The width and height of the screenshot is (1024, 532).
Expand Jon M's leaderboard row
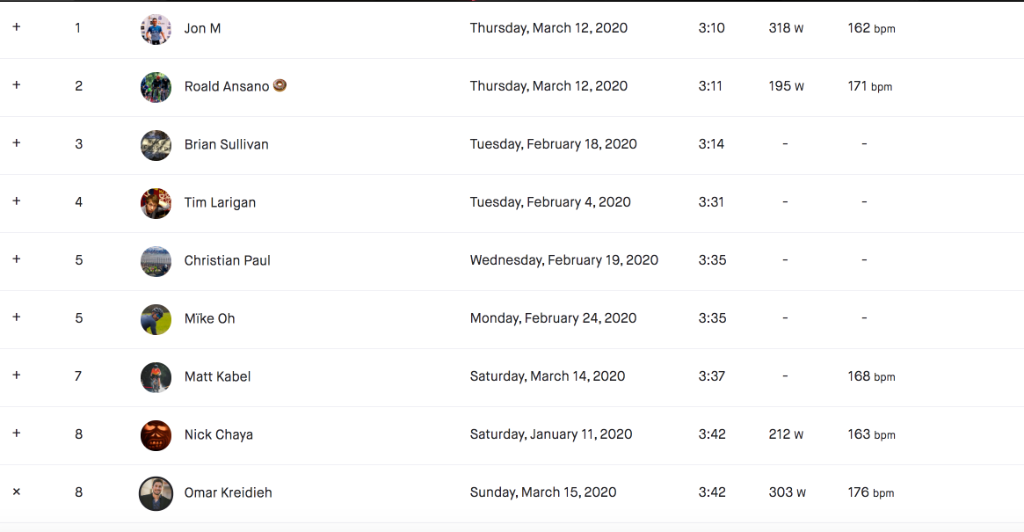point(16,28)
